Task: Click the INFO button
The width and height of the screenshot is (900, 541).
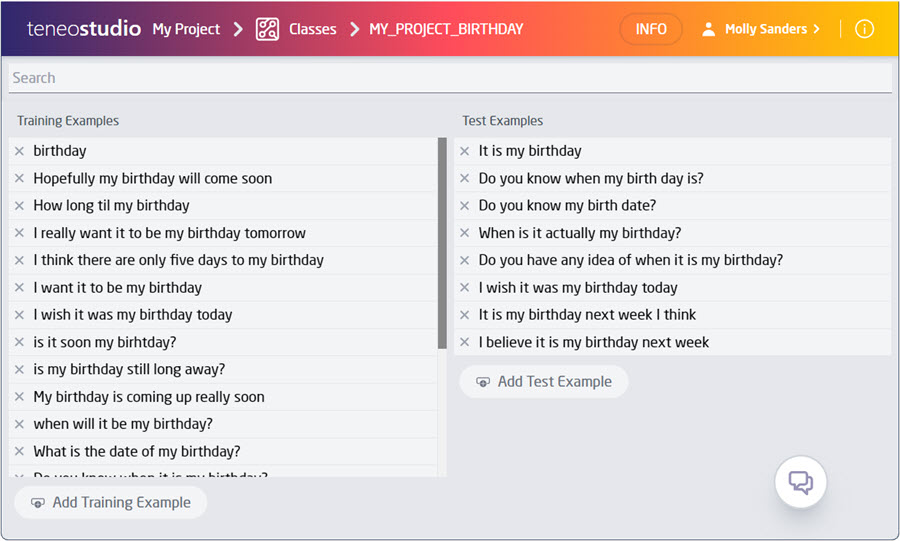Action: click(x=651, y=29)
